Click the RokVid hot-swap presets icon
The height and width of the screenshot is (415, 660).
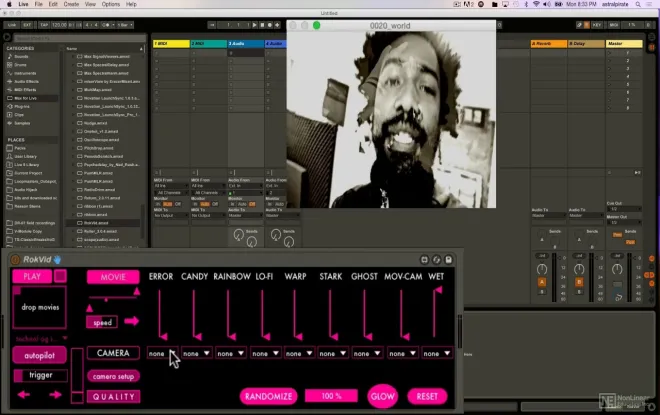436,260
